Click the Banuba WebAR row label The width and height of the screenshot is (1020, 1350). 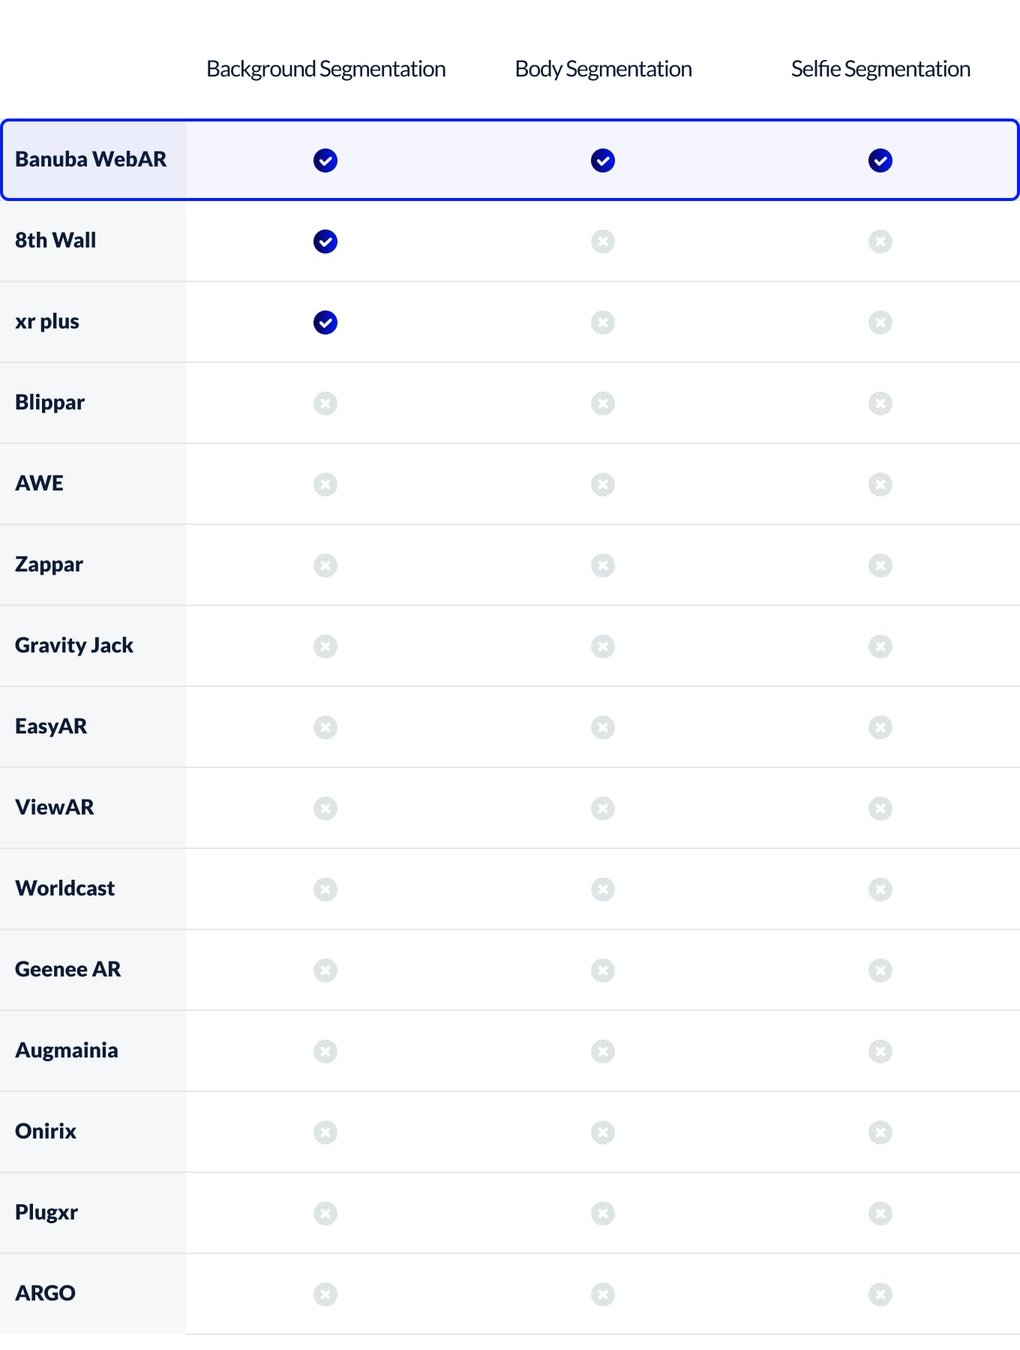pyautogui.click(x=91, y=159)
